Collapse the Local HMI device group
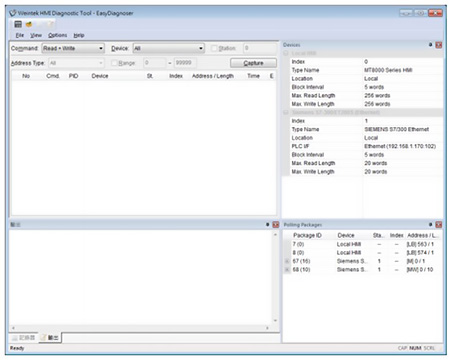This screenshot has width=450, height=364. tap(286, 53)
